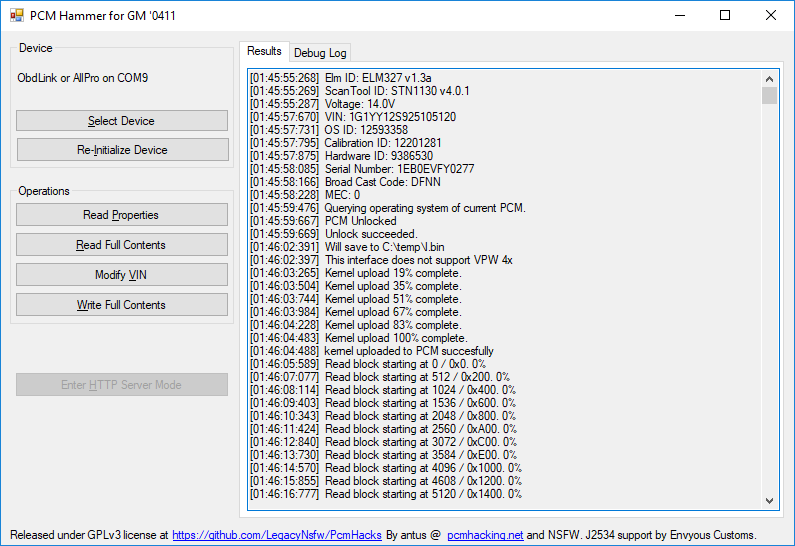
Task: Open the GitHub PcmHacks link
Action: click(277, 535)
